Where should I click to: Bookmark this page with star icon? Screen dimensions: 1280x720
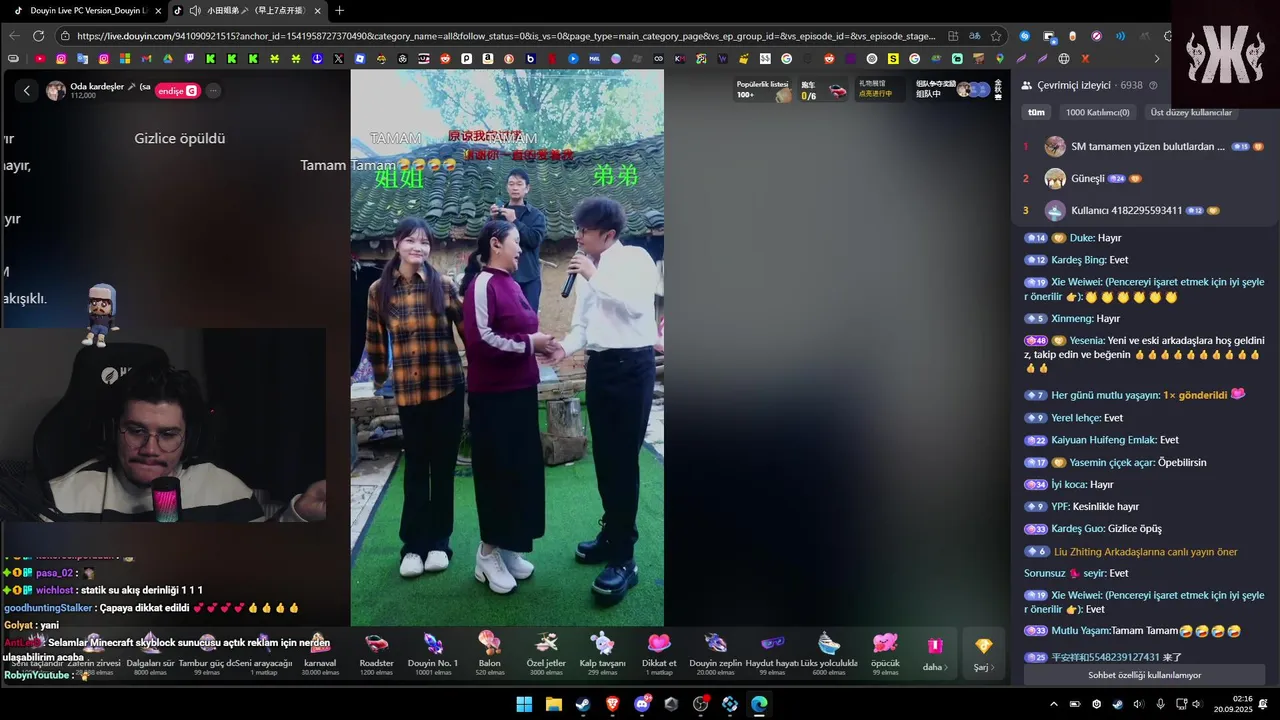996,36
